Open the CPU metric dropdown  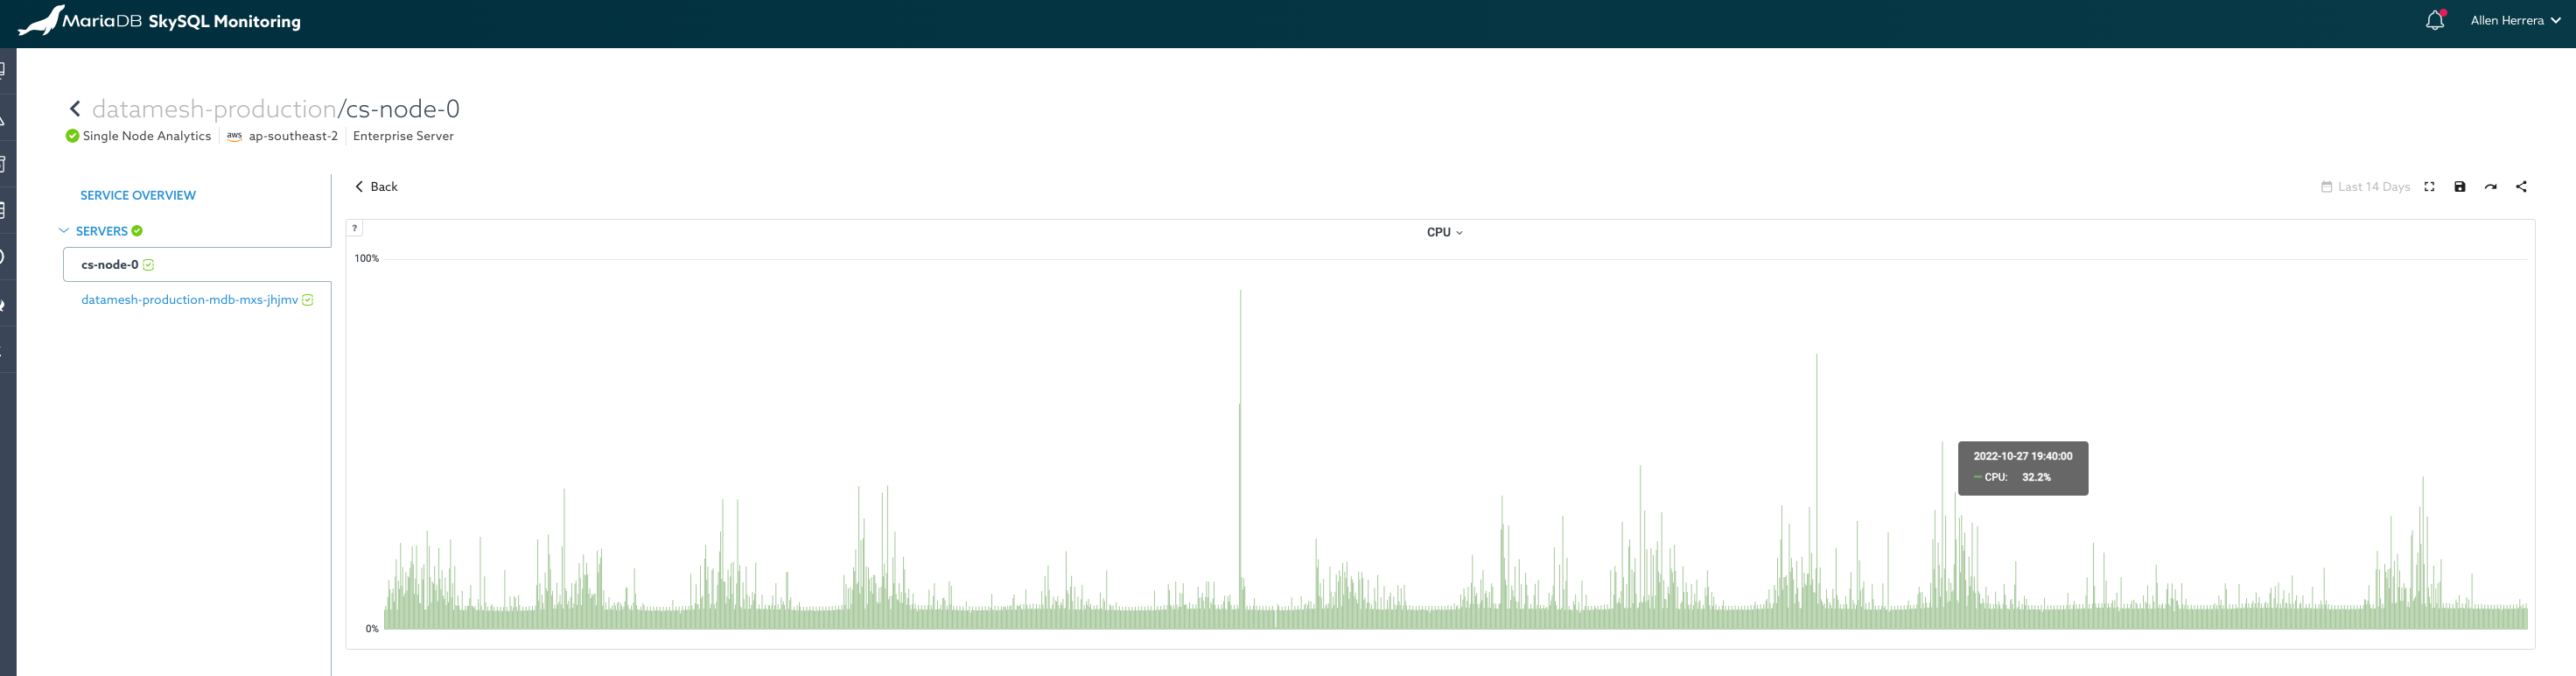click(1444, 232)
